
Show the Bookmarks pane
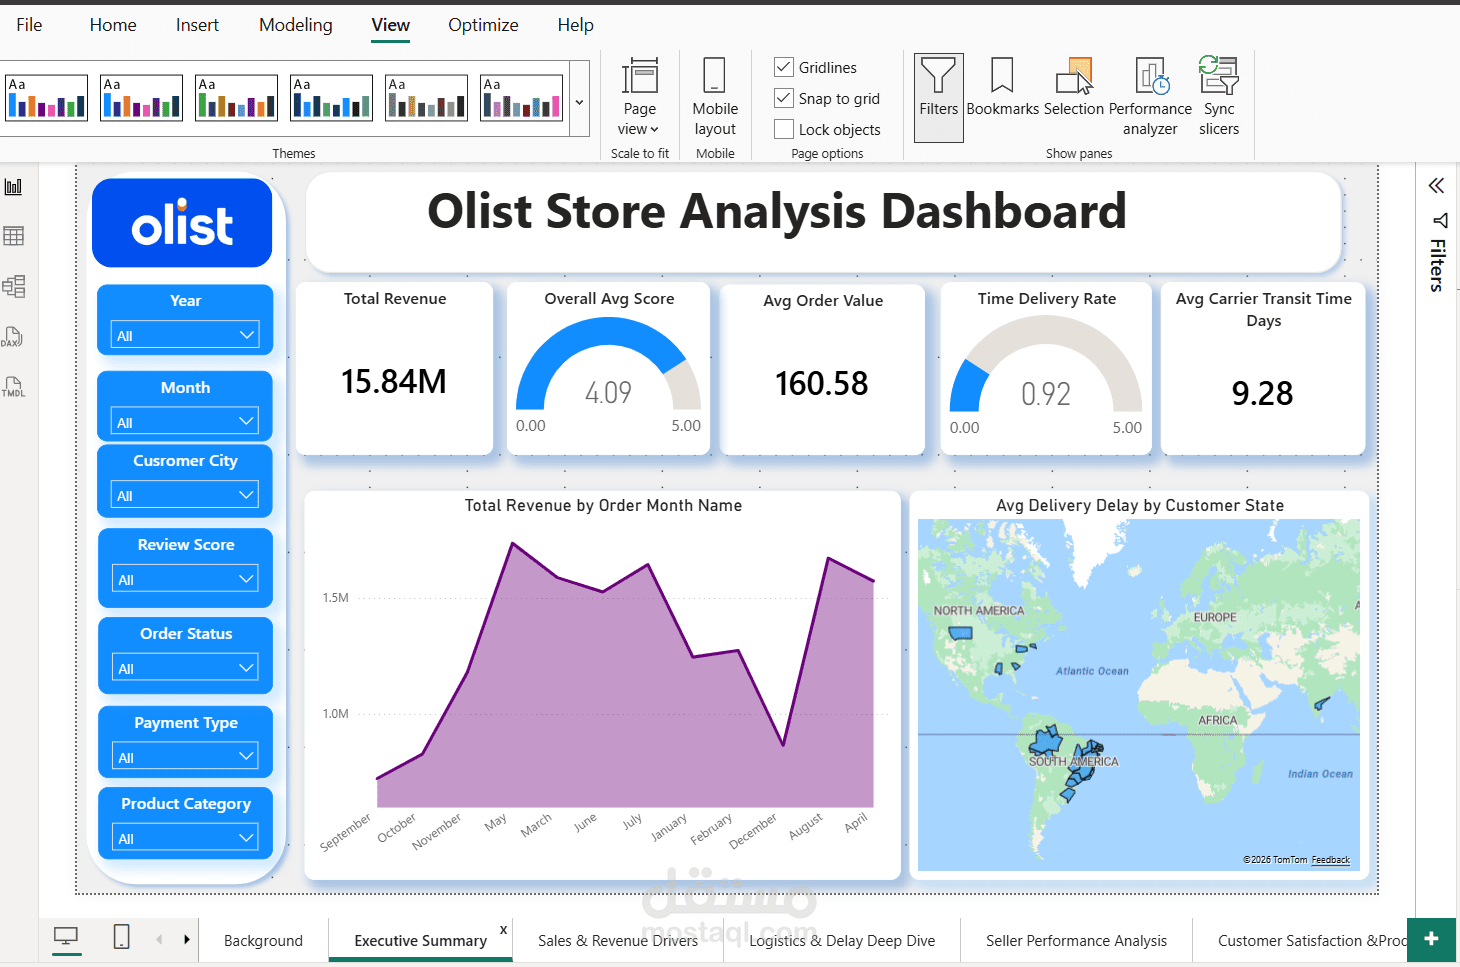pos(1002,88)
